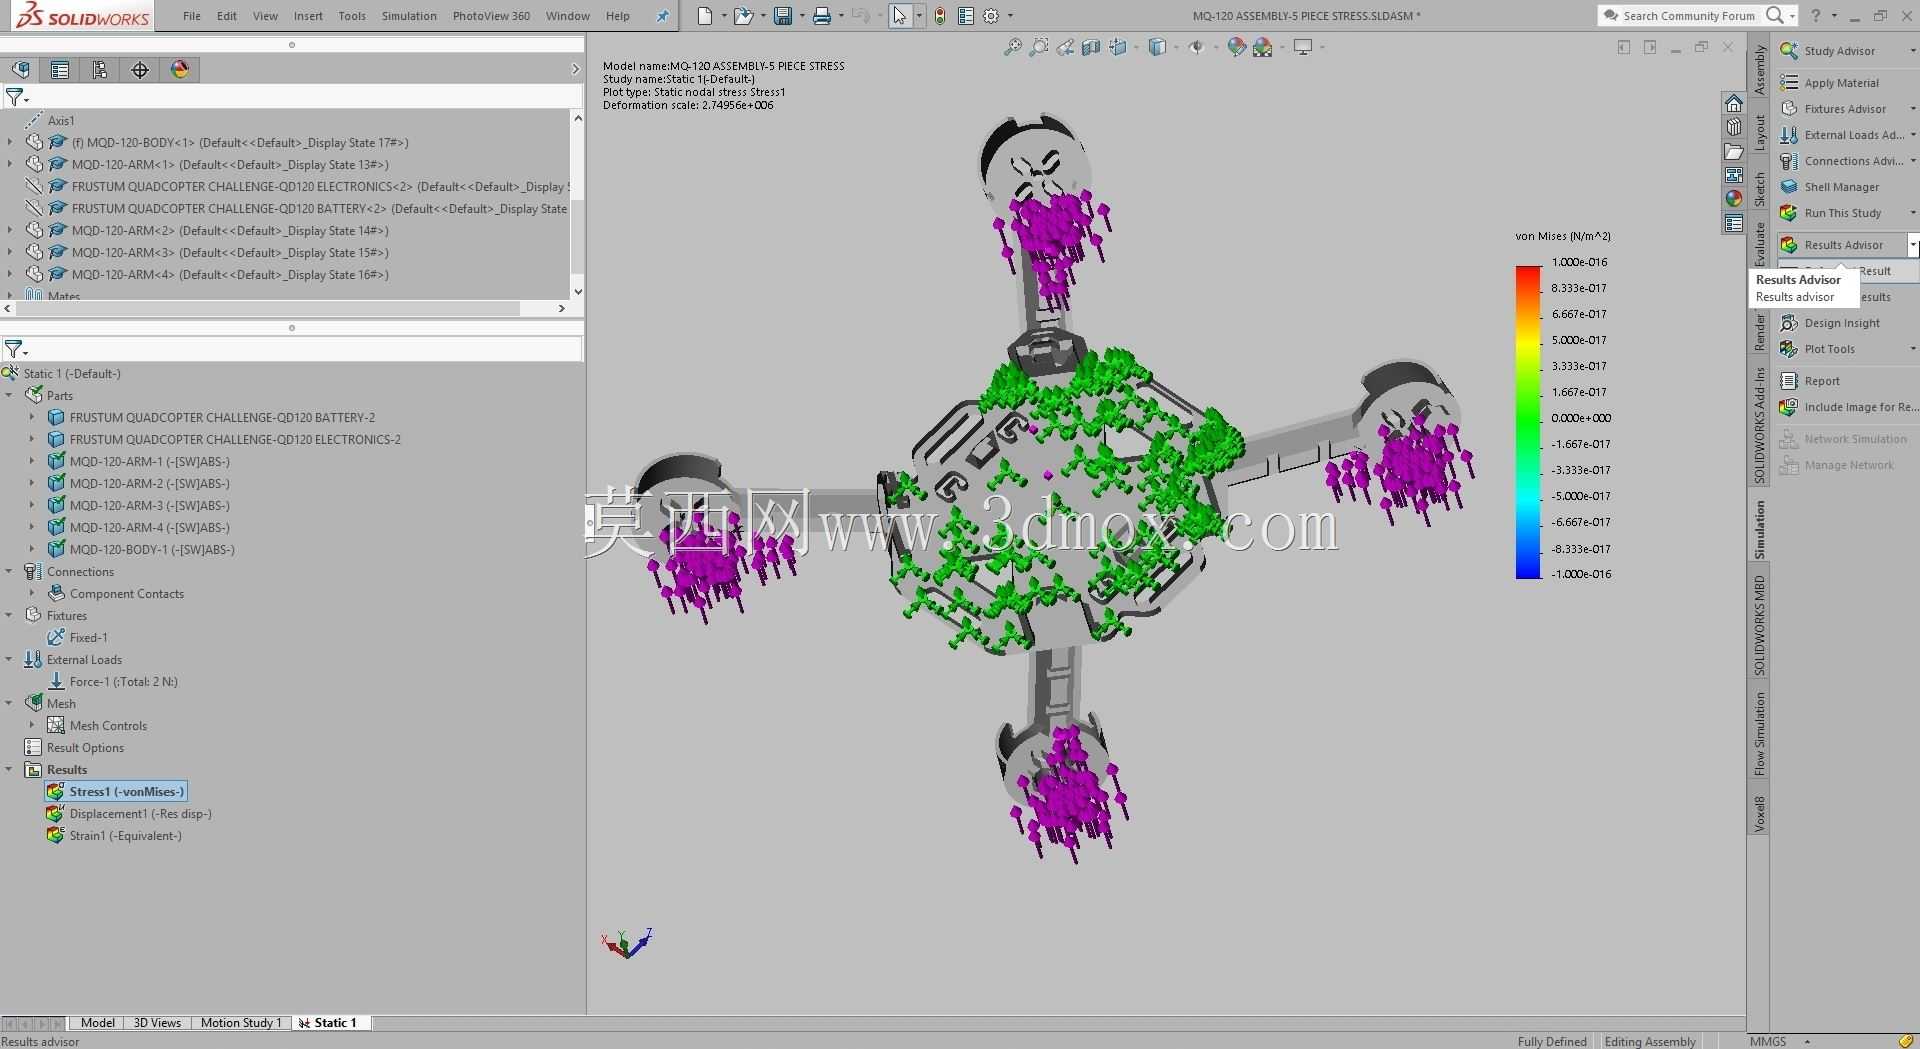Open the Study Advisor dropdown arrow
Screen dimensions: 1920x1049
click(x=1913, y=51)
